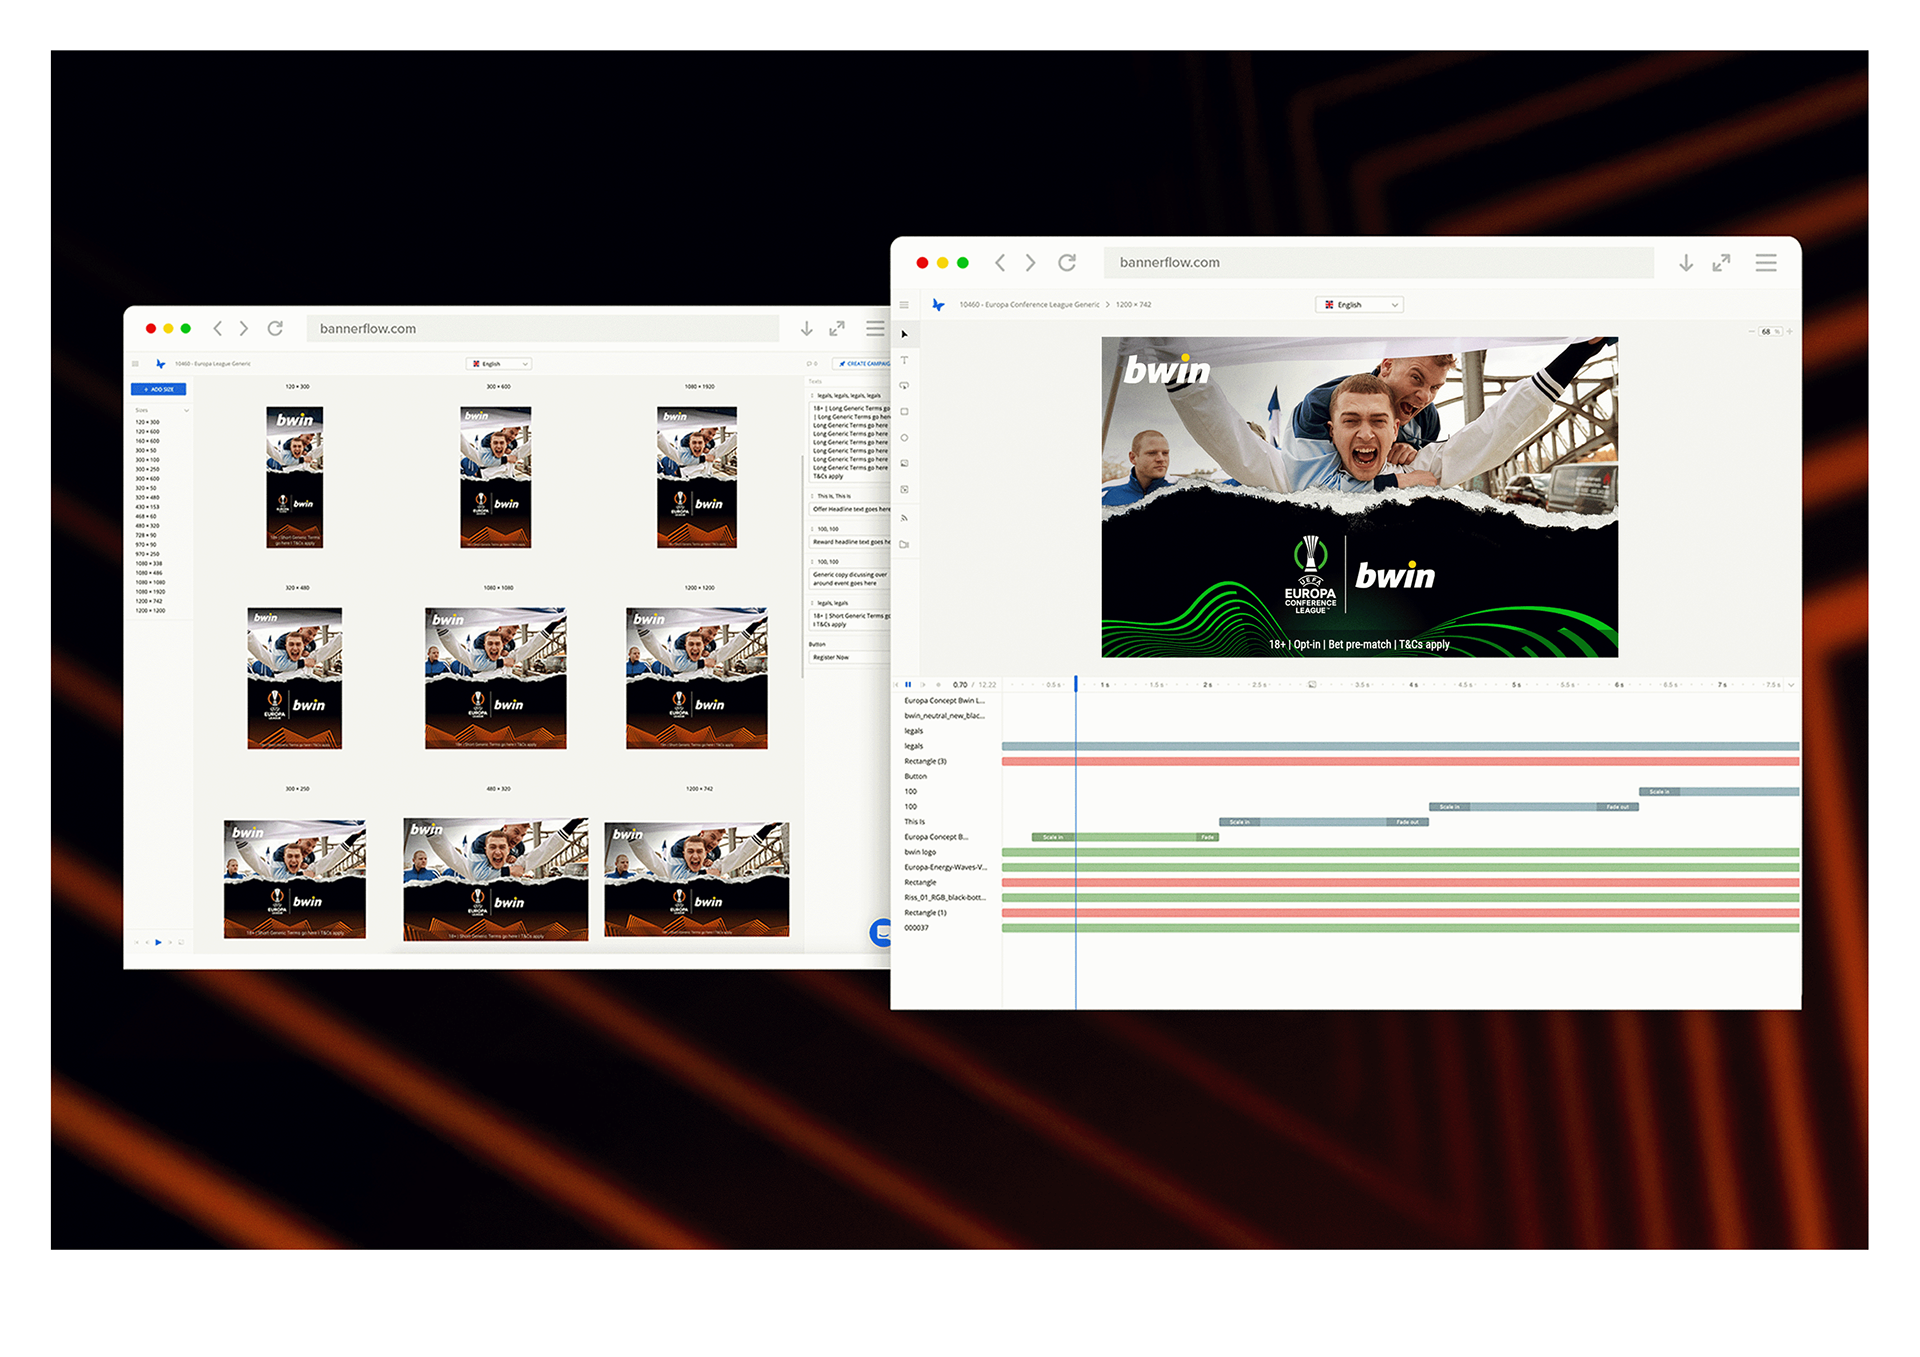Pause the editor timeline playback
Screen dimensions: 1920x1357
pyautogui.click(x=908, y=685)
